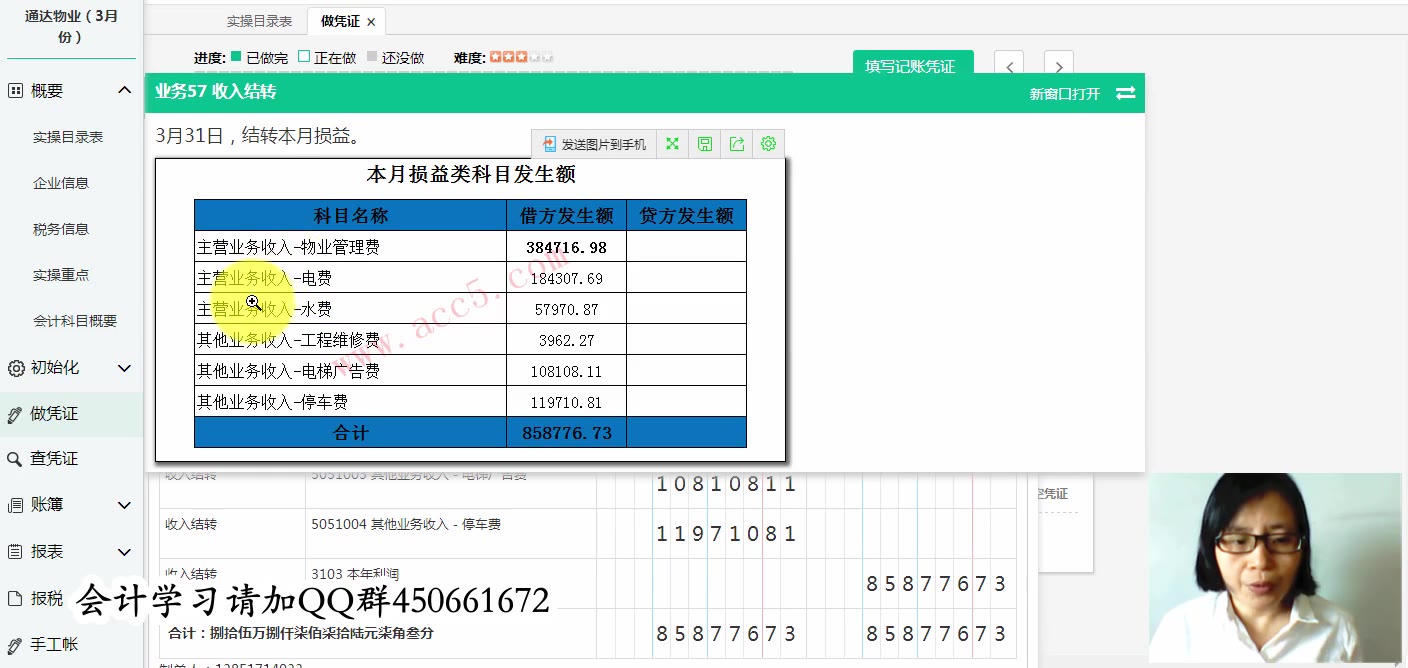Image resolution: width=1408 pixels, height=668 pixels.
Task: Switch to the 实操目录表 tab
Action: coord(259,20)
